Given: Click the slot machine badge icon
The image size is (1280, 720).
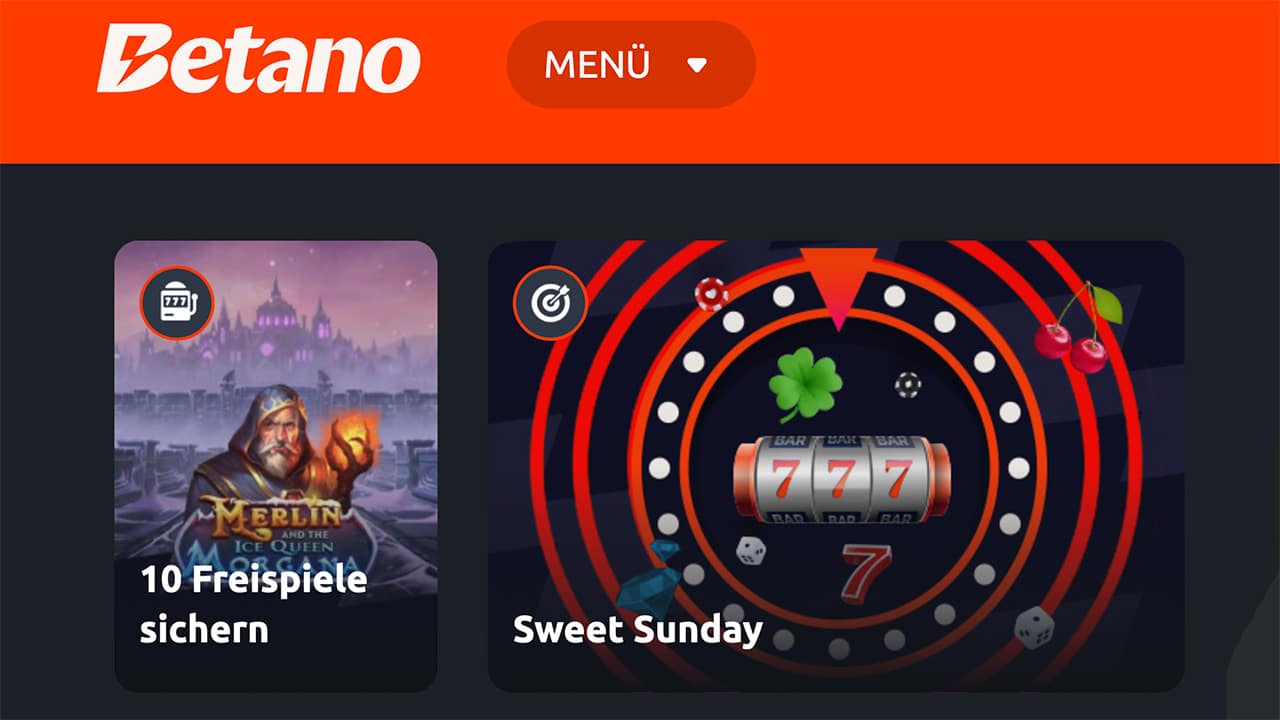Looking at the screenshot, I should click(177, 302).
